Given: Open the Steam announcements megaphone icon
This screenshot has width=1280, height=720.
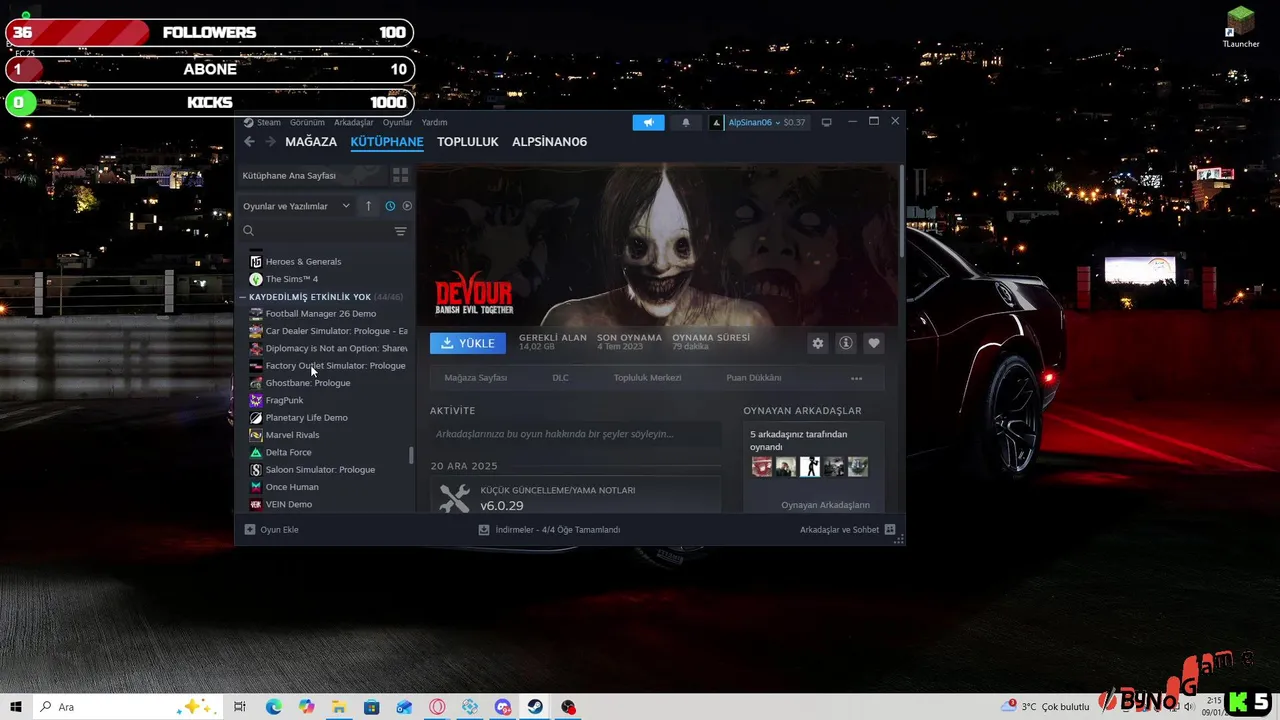Looking at the screenshot, I should pyautogui.click(x=648, y=122).
